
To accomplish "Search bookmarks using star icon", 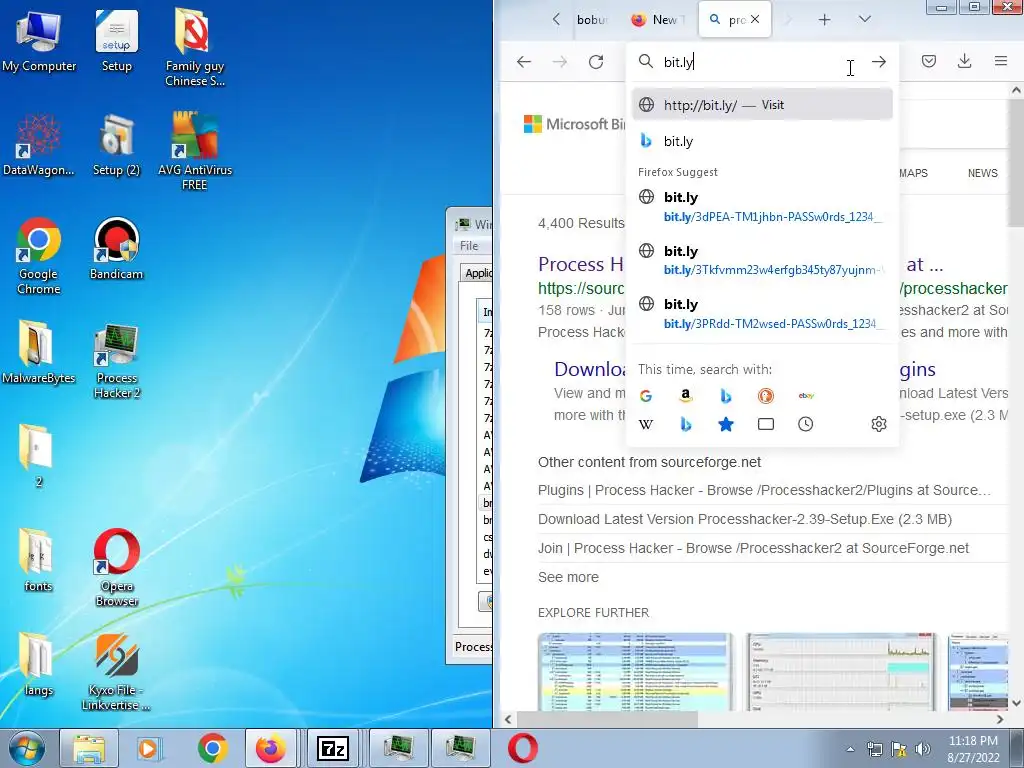I will (x=726, y=424).
